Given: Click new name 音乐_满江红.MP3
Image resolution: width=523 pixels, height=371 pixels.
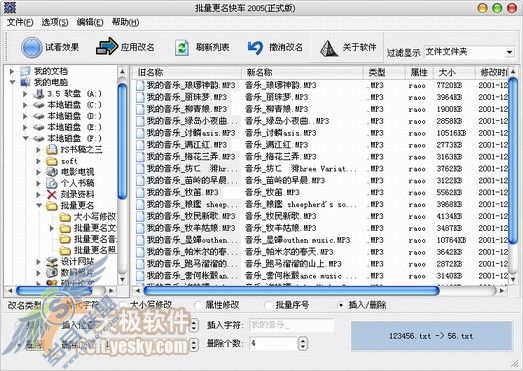Looking at the screenshot, I should click(276, 145).
